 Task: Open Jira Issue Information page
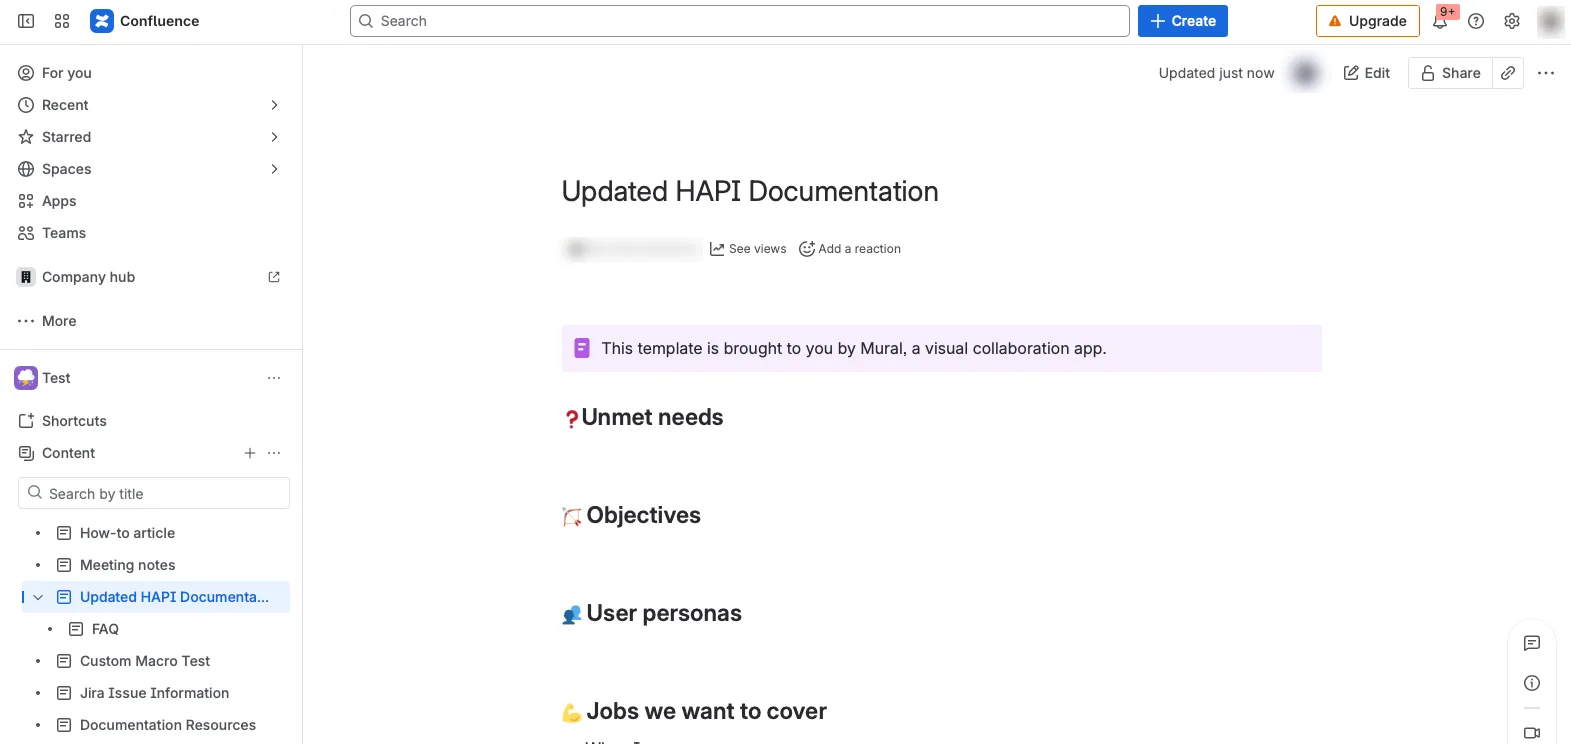[x=154, y=693]
